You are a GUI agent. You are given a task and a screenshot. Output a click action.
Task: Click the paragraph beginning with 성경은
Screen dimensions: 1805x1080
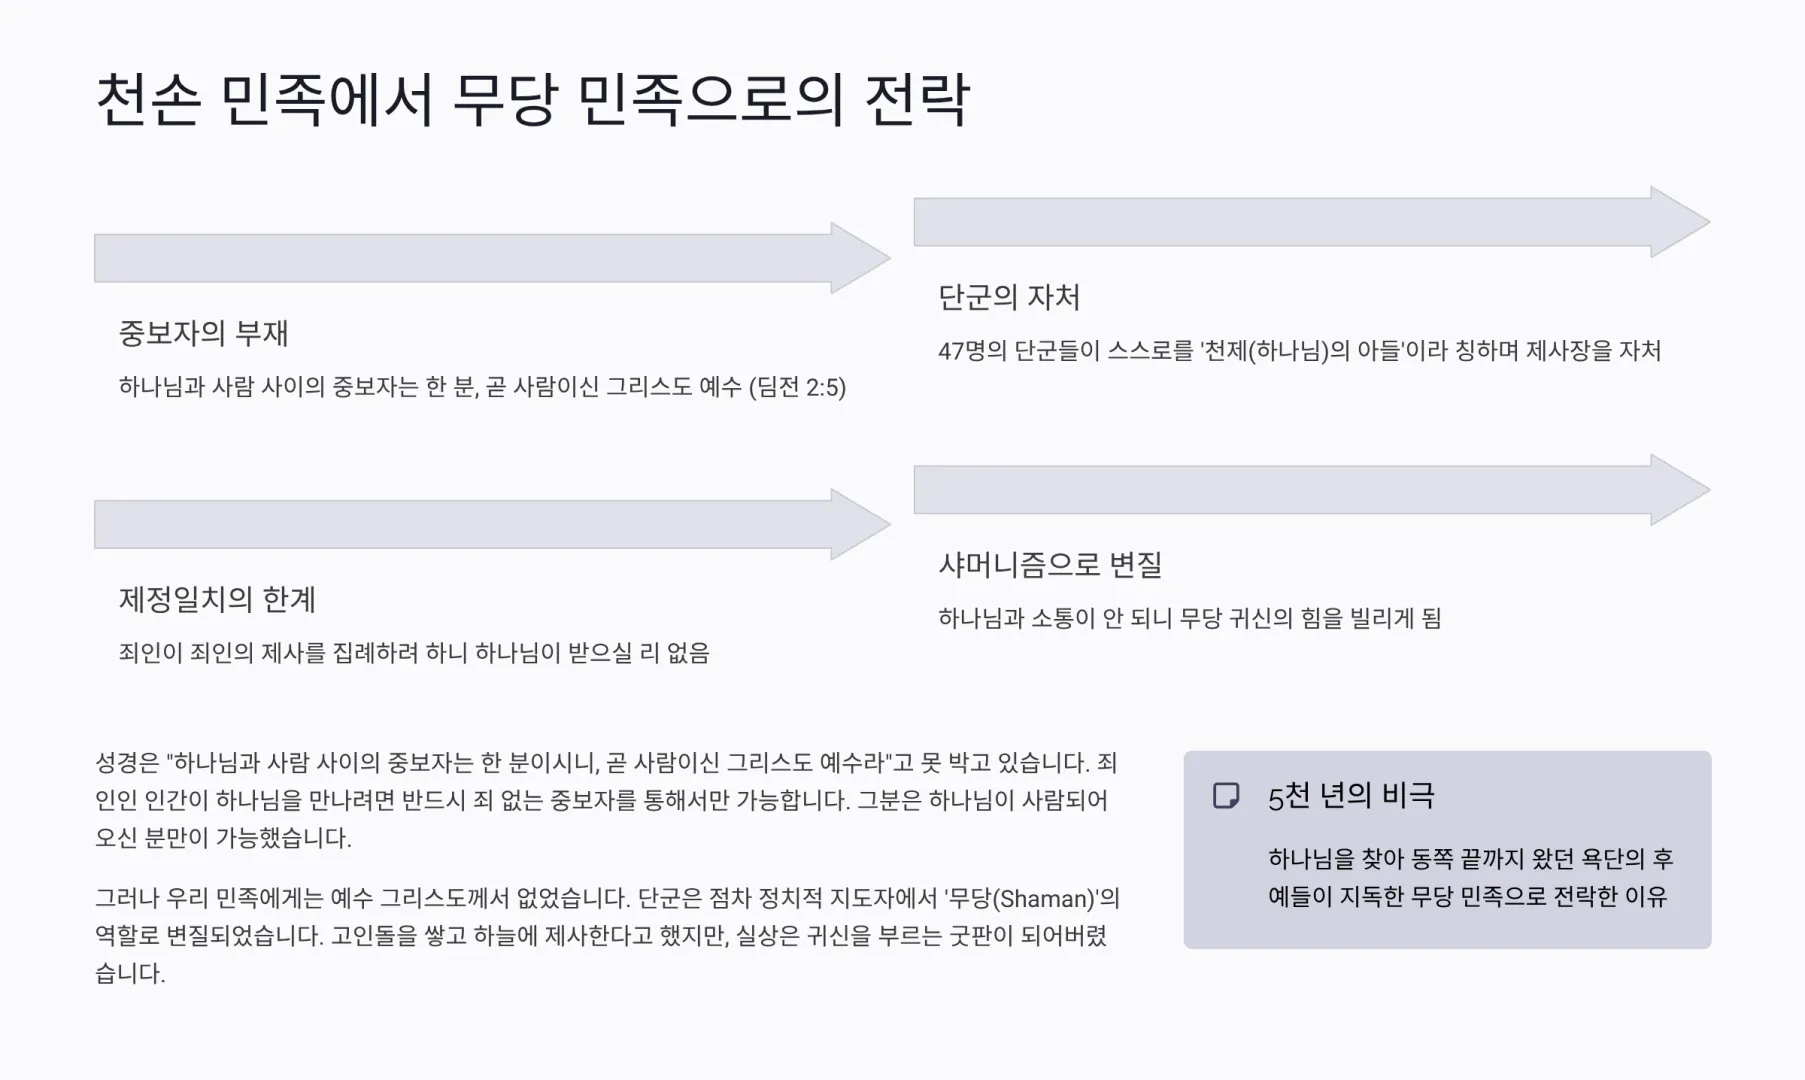pyautogui.click(x=605, y=800)
